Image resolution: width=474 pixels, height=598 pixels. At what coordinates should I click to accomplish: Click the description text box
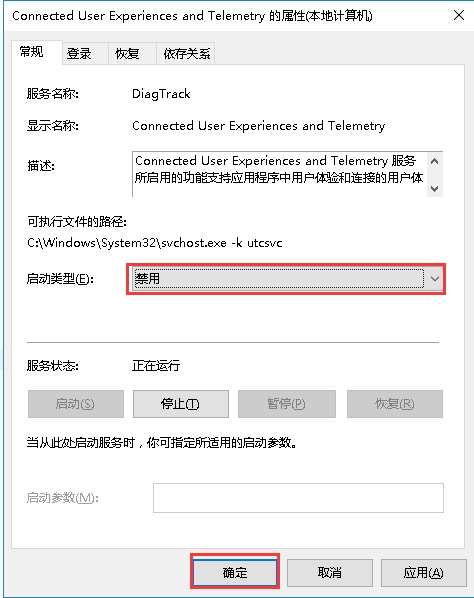280,174
